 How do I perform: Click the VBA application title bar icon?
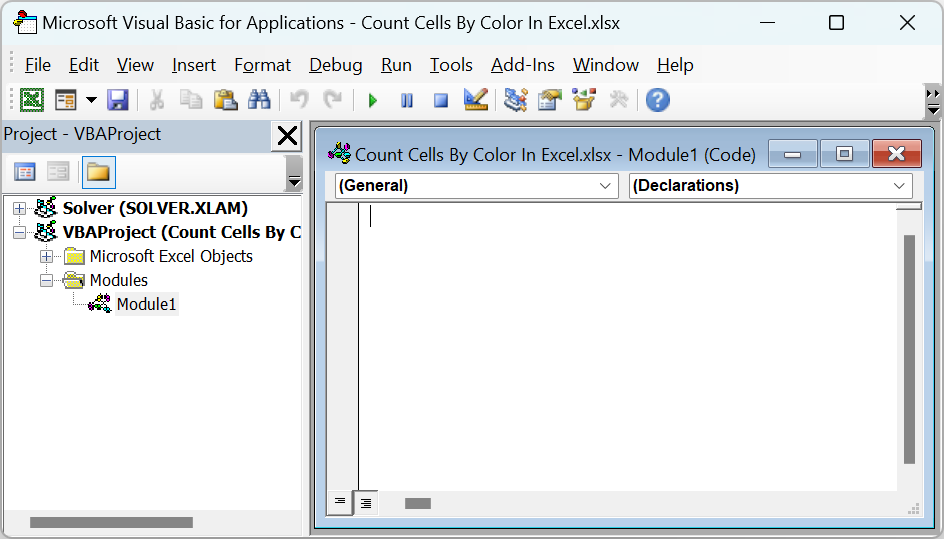pos(25,23)
